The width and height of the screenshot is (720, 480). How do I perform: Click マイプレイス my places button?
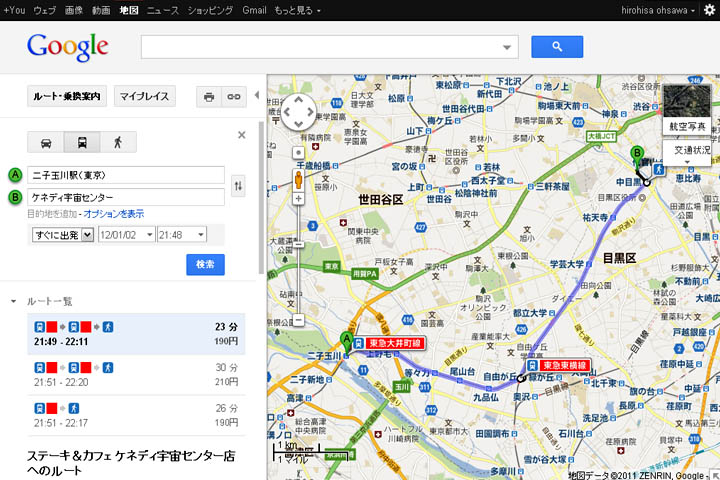[145, 96]
